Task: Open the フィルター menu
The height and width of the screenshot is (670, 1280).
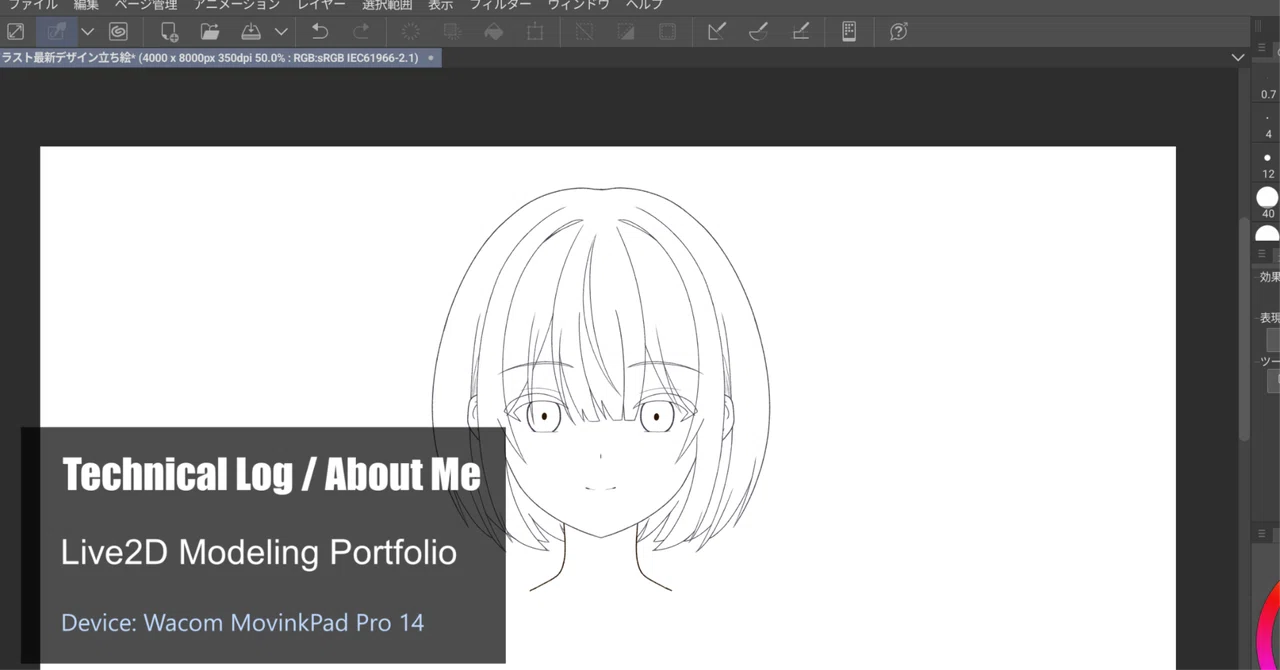Action: (500, 5)
